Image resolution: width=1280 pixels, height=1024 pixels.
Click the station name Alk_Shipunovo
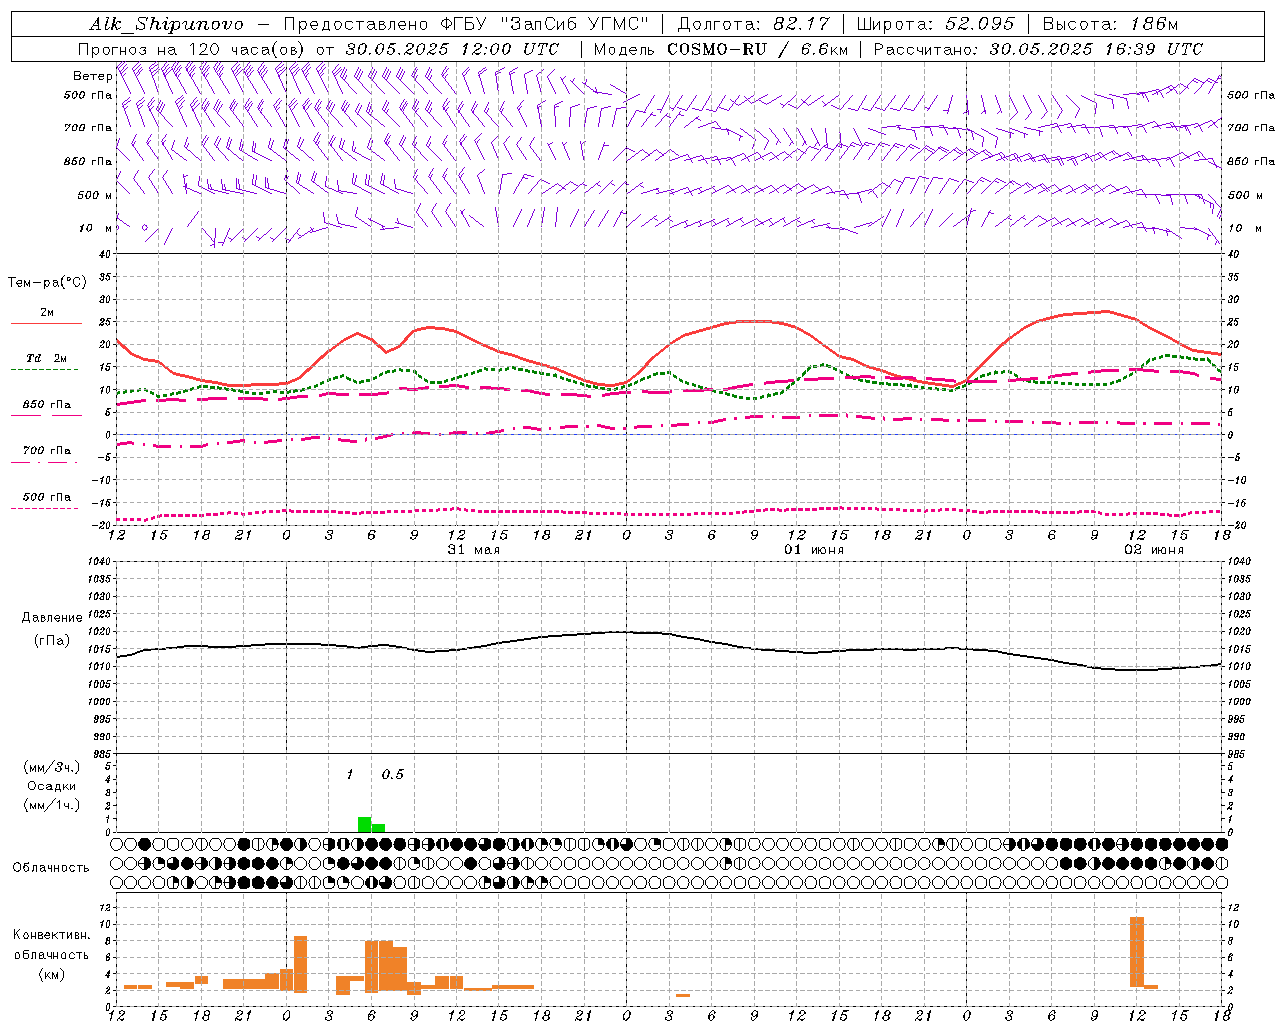(167, 24)
